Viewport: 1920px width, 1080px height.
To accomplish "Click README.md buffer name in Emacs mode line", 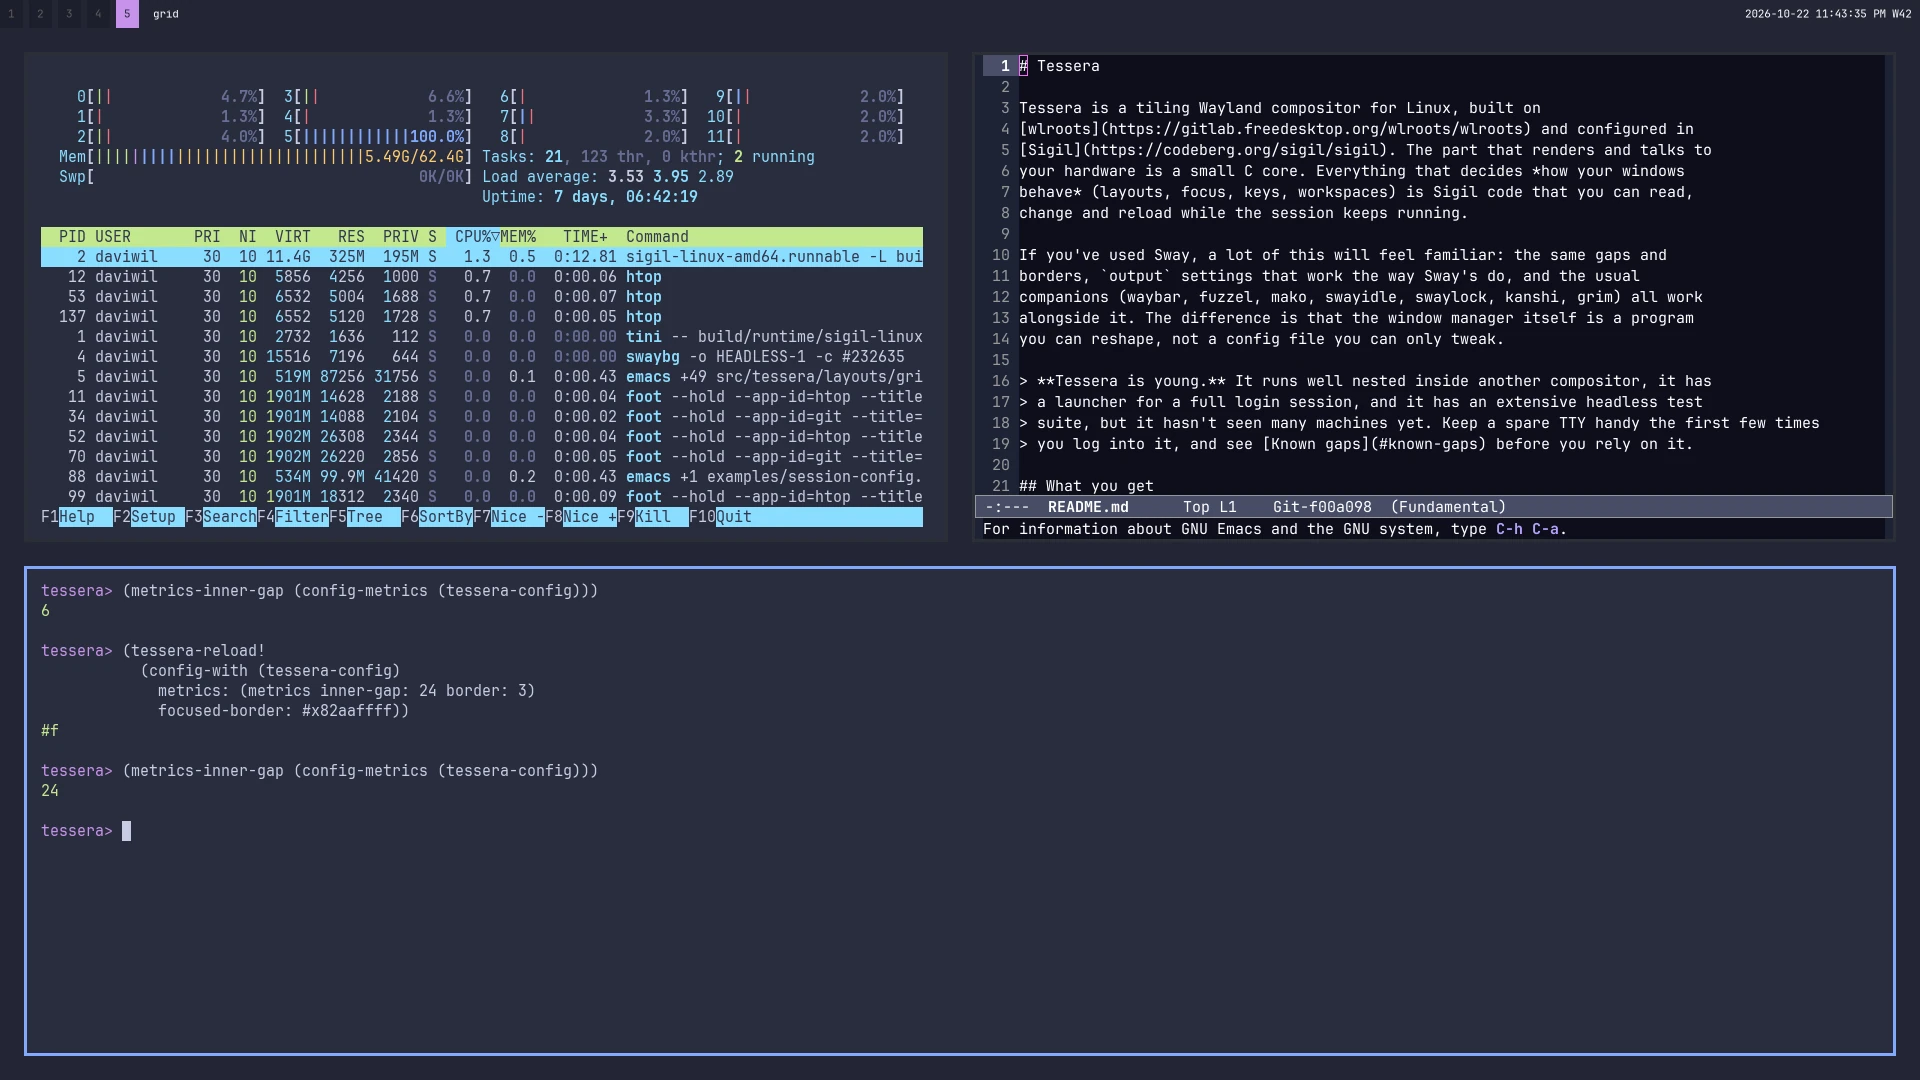I will [1088, 507].
